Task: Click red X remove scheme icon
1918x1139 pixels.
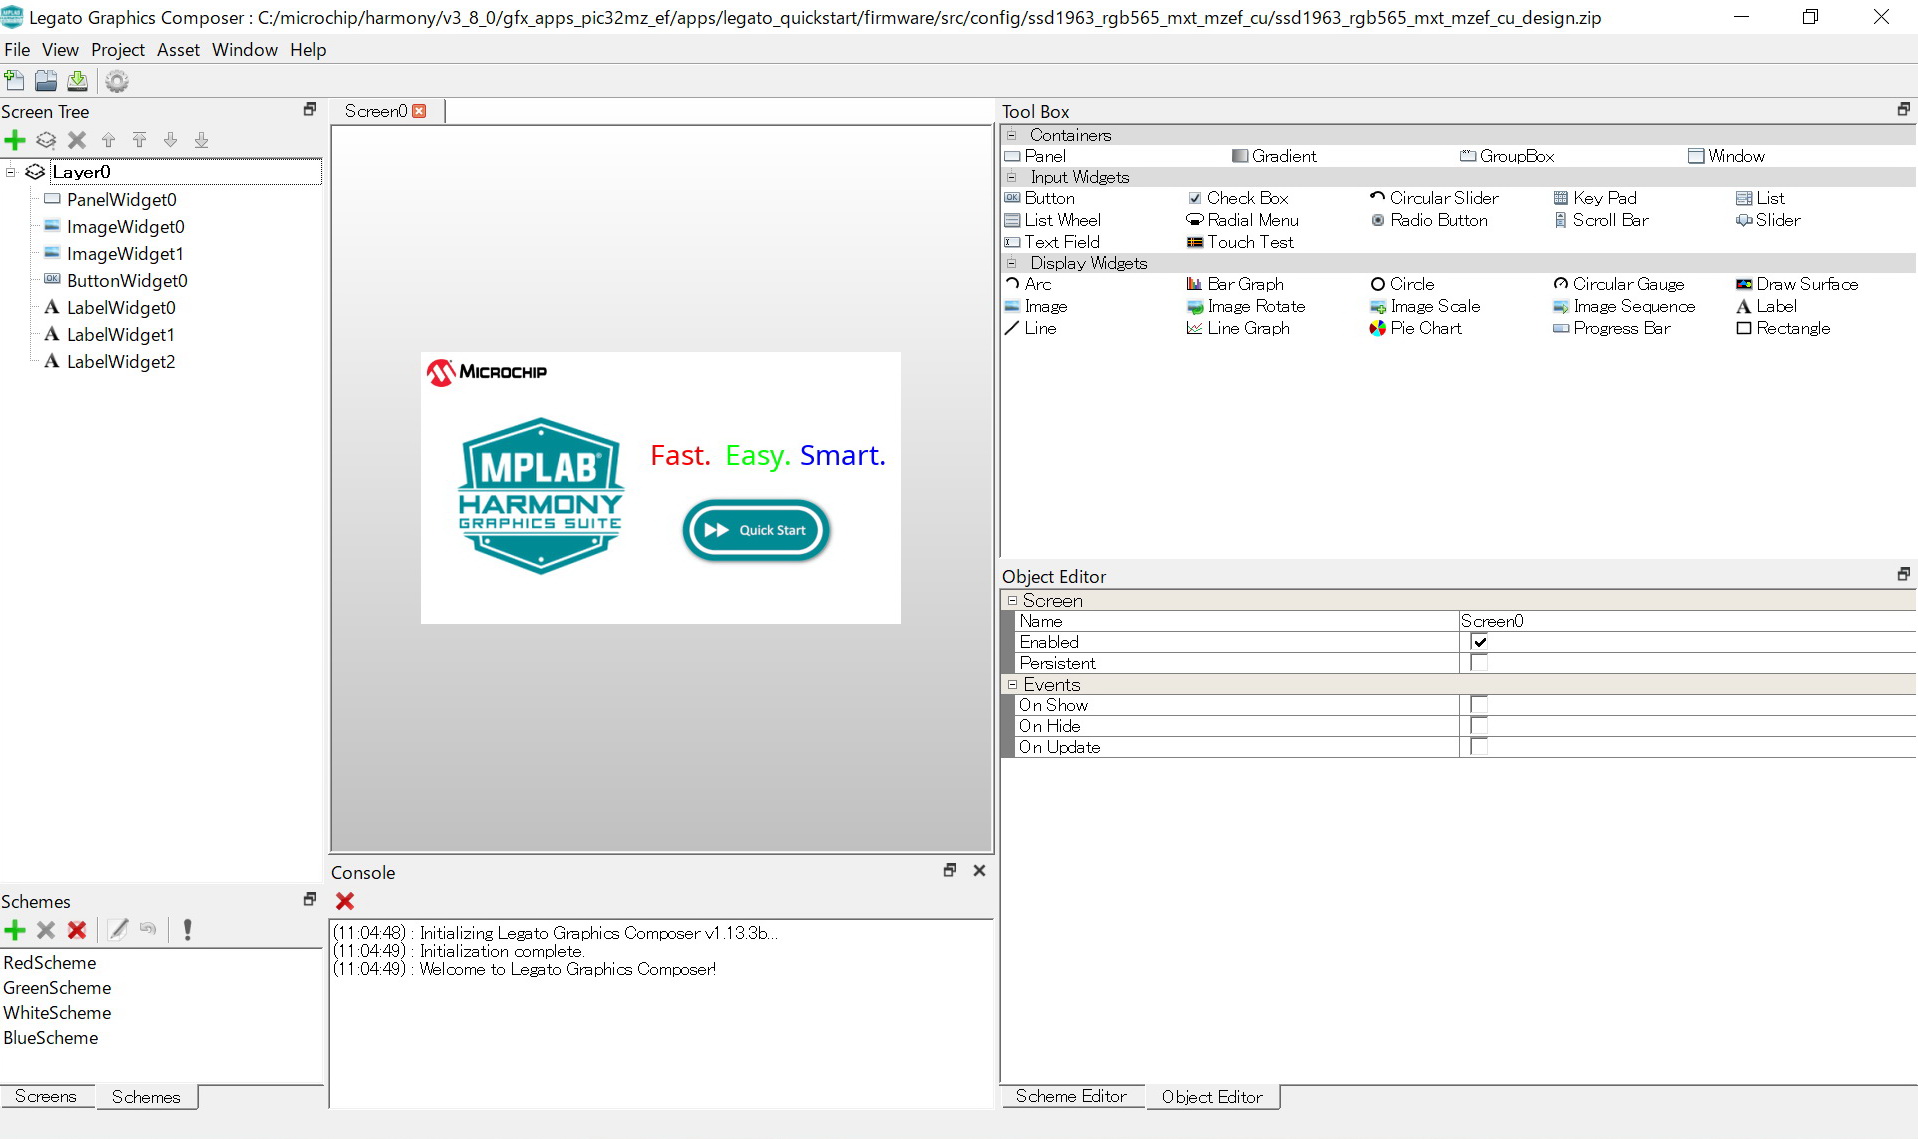Action: [77, 930]
